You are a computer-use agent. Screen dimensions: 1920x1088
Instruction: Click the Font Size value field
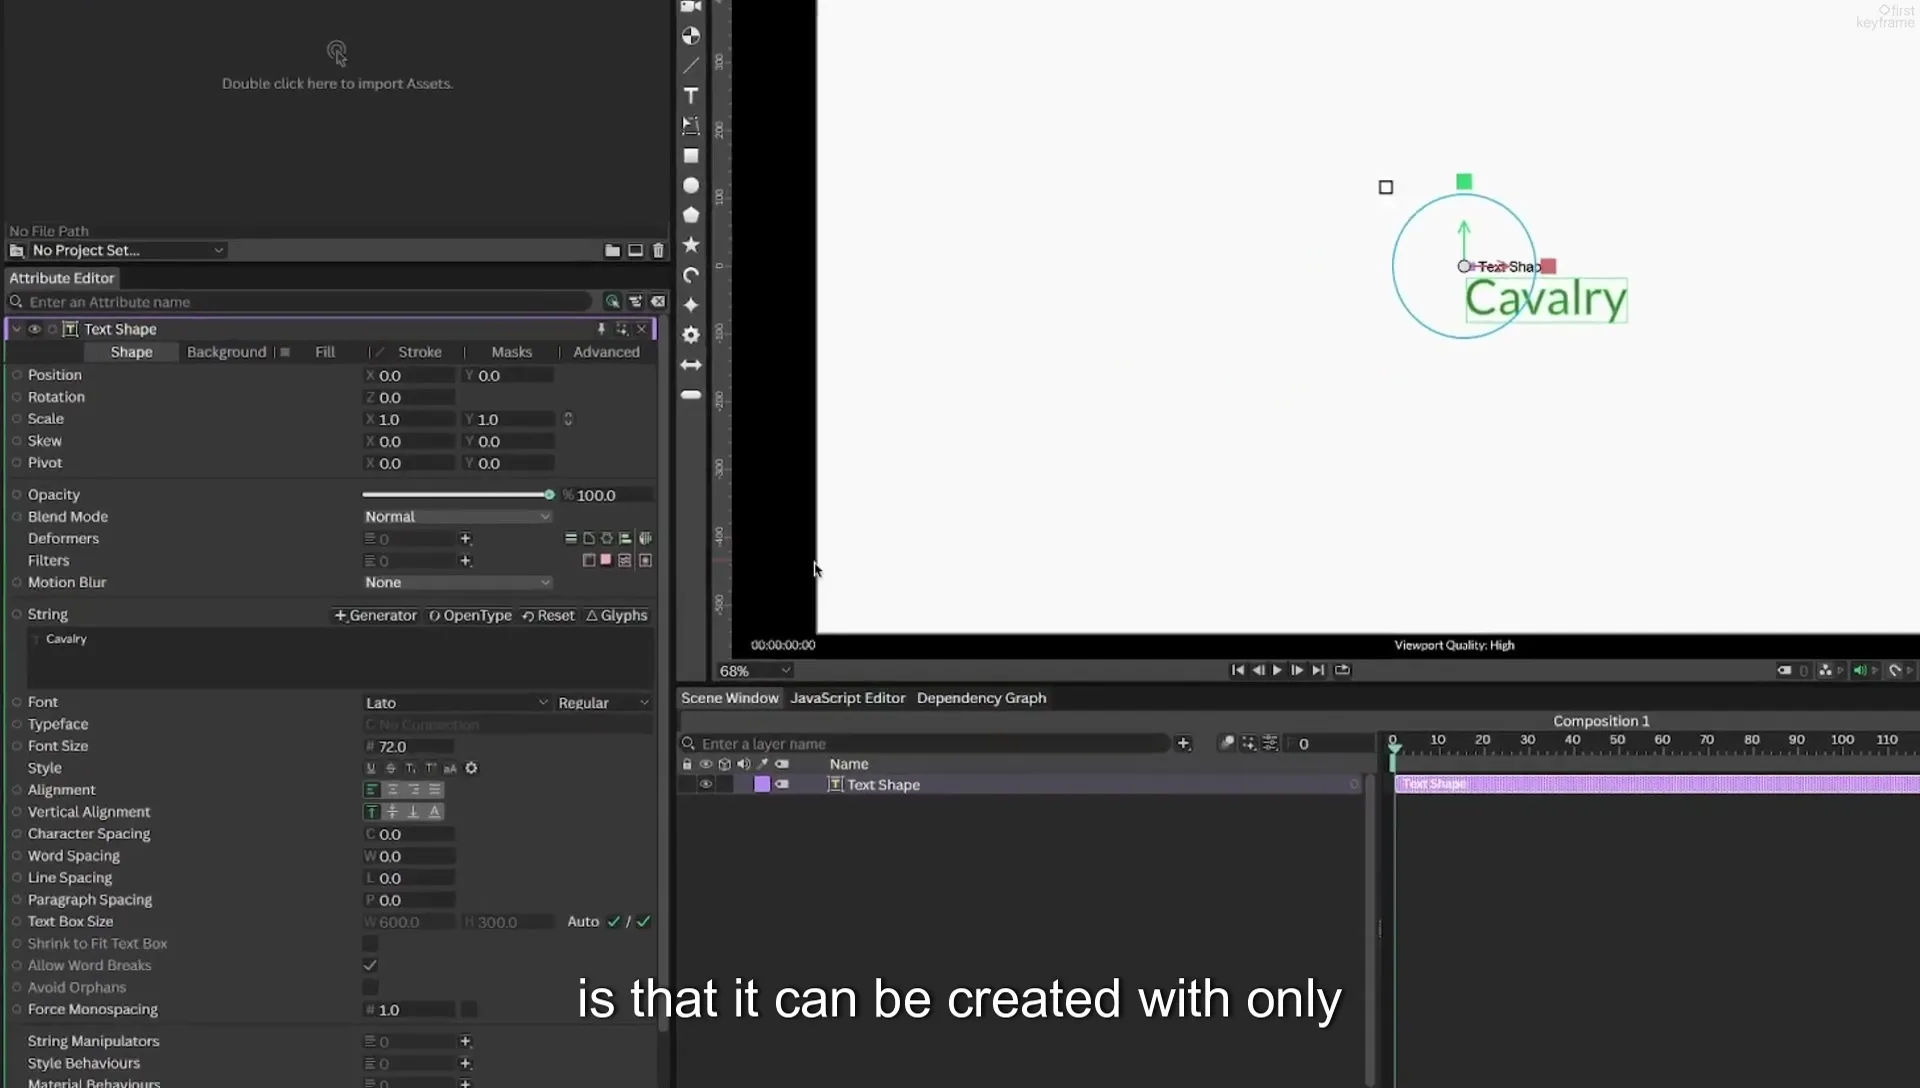tap(410, 746)
